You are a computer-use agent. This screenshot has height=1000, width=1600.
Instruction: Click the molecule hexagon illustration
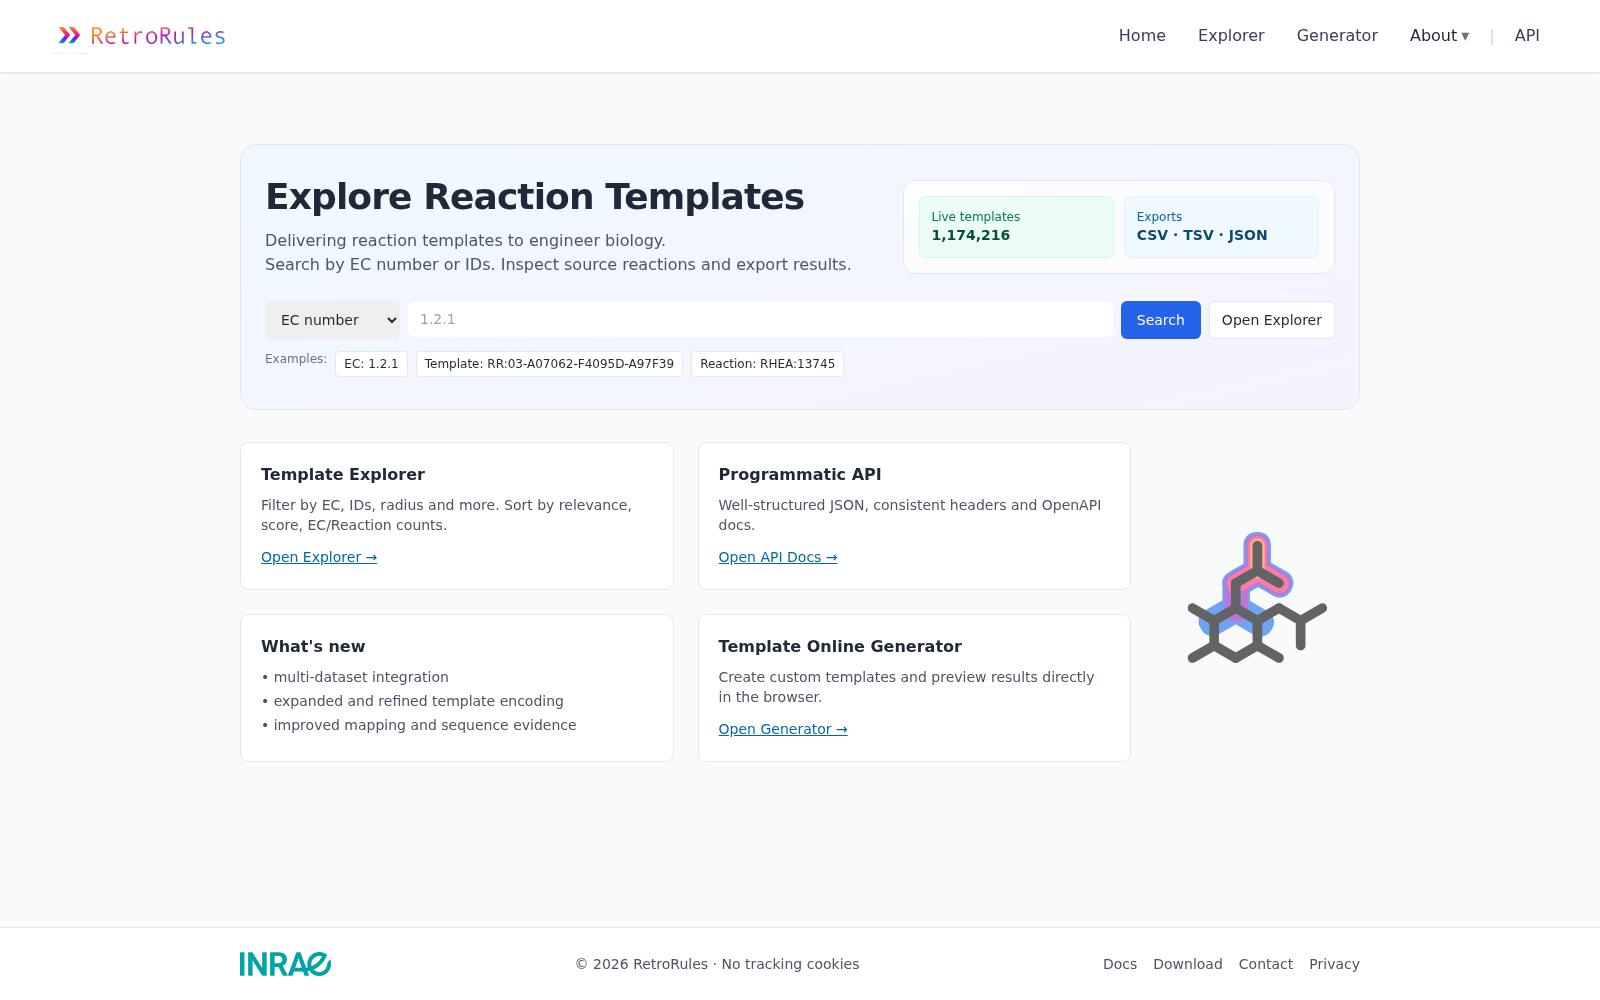[1257, 598]
